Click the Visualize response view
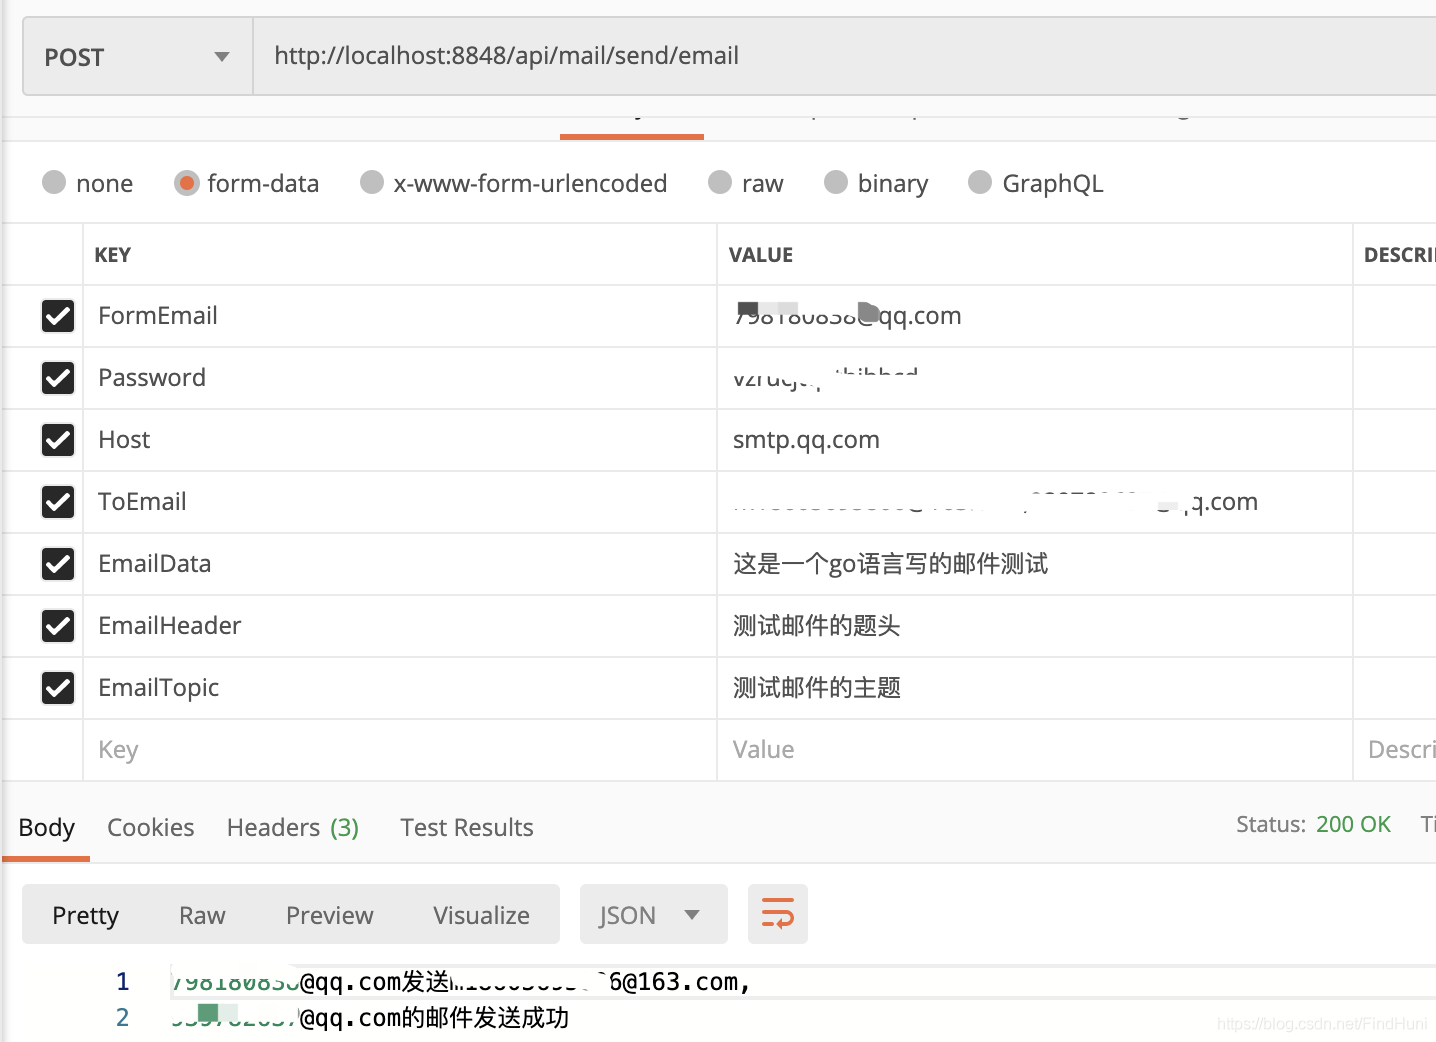1436x1042 pixels. (x=480, y=914)
